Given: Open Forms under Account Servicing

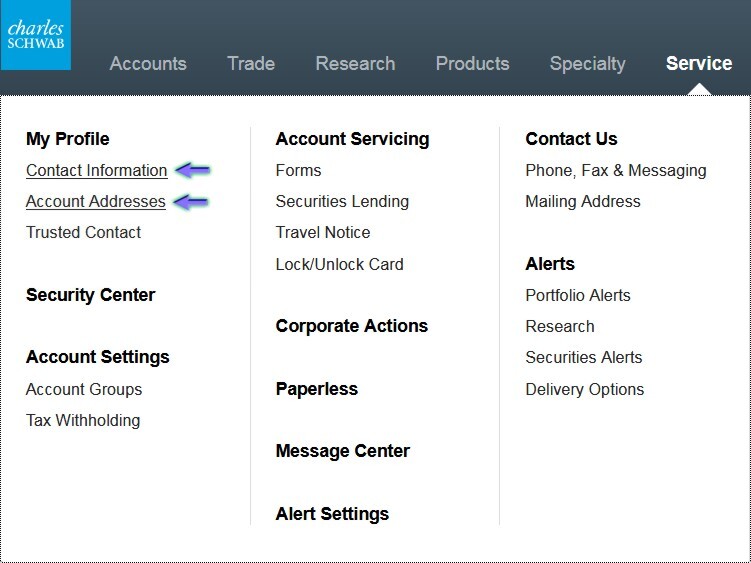Looking at the screenshot, I should [298, 170].
